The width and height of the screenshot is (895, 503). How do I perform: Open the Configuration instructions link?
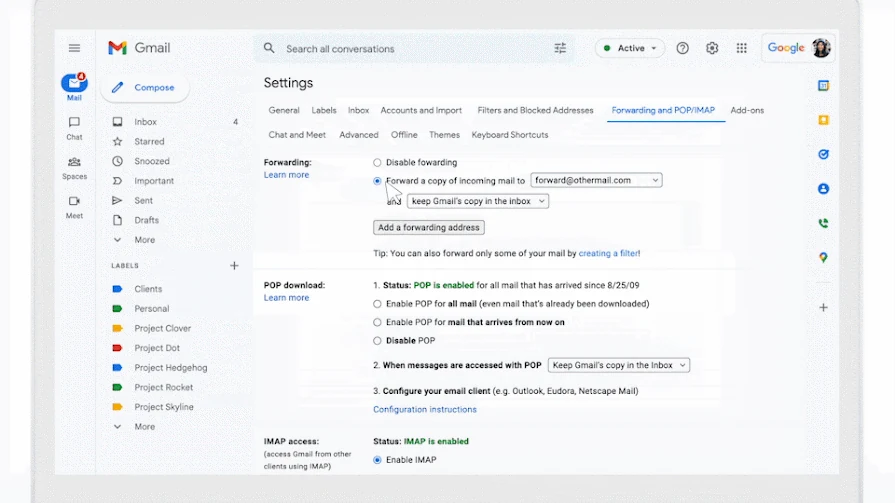[x=425, y=409]
